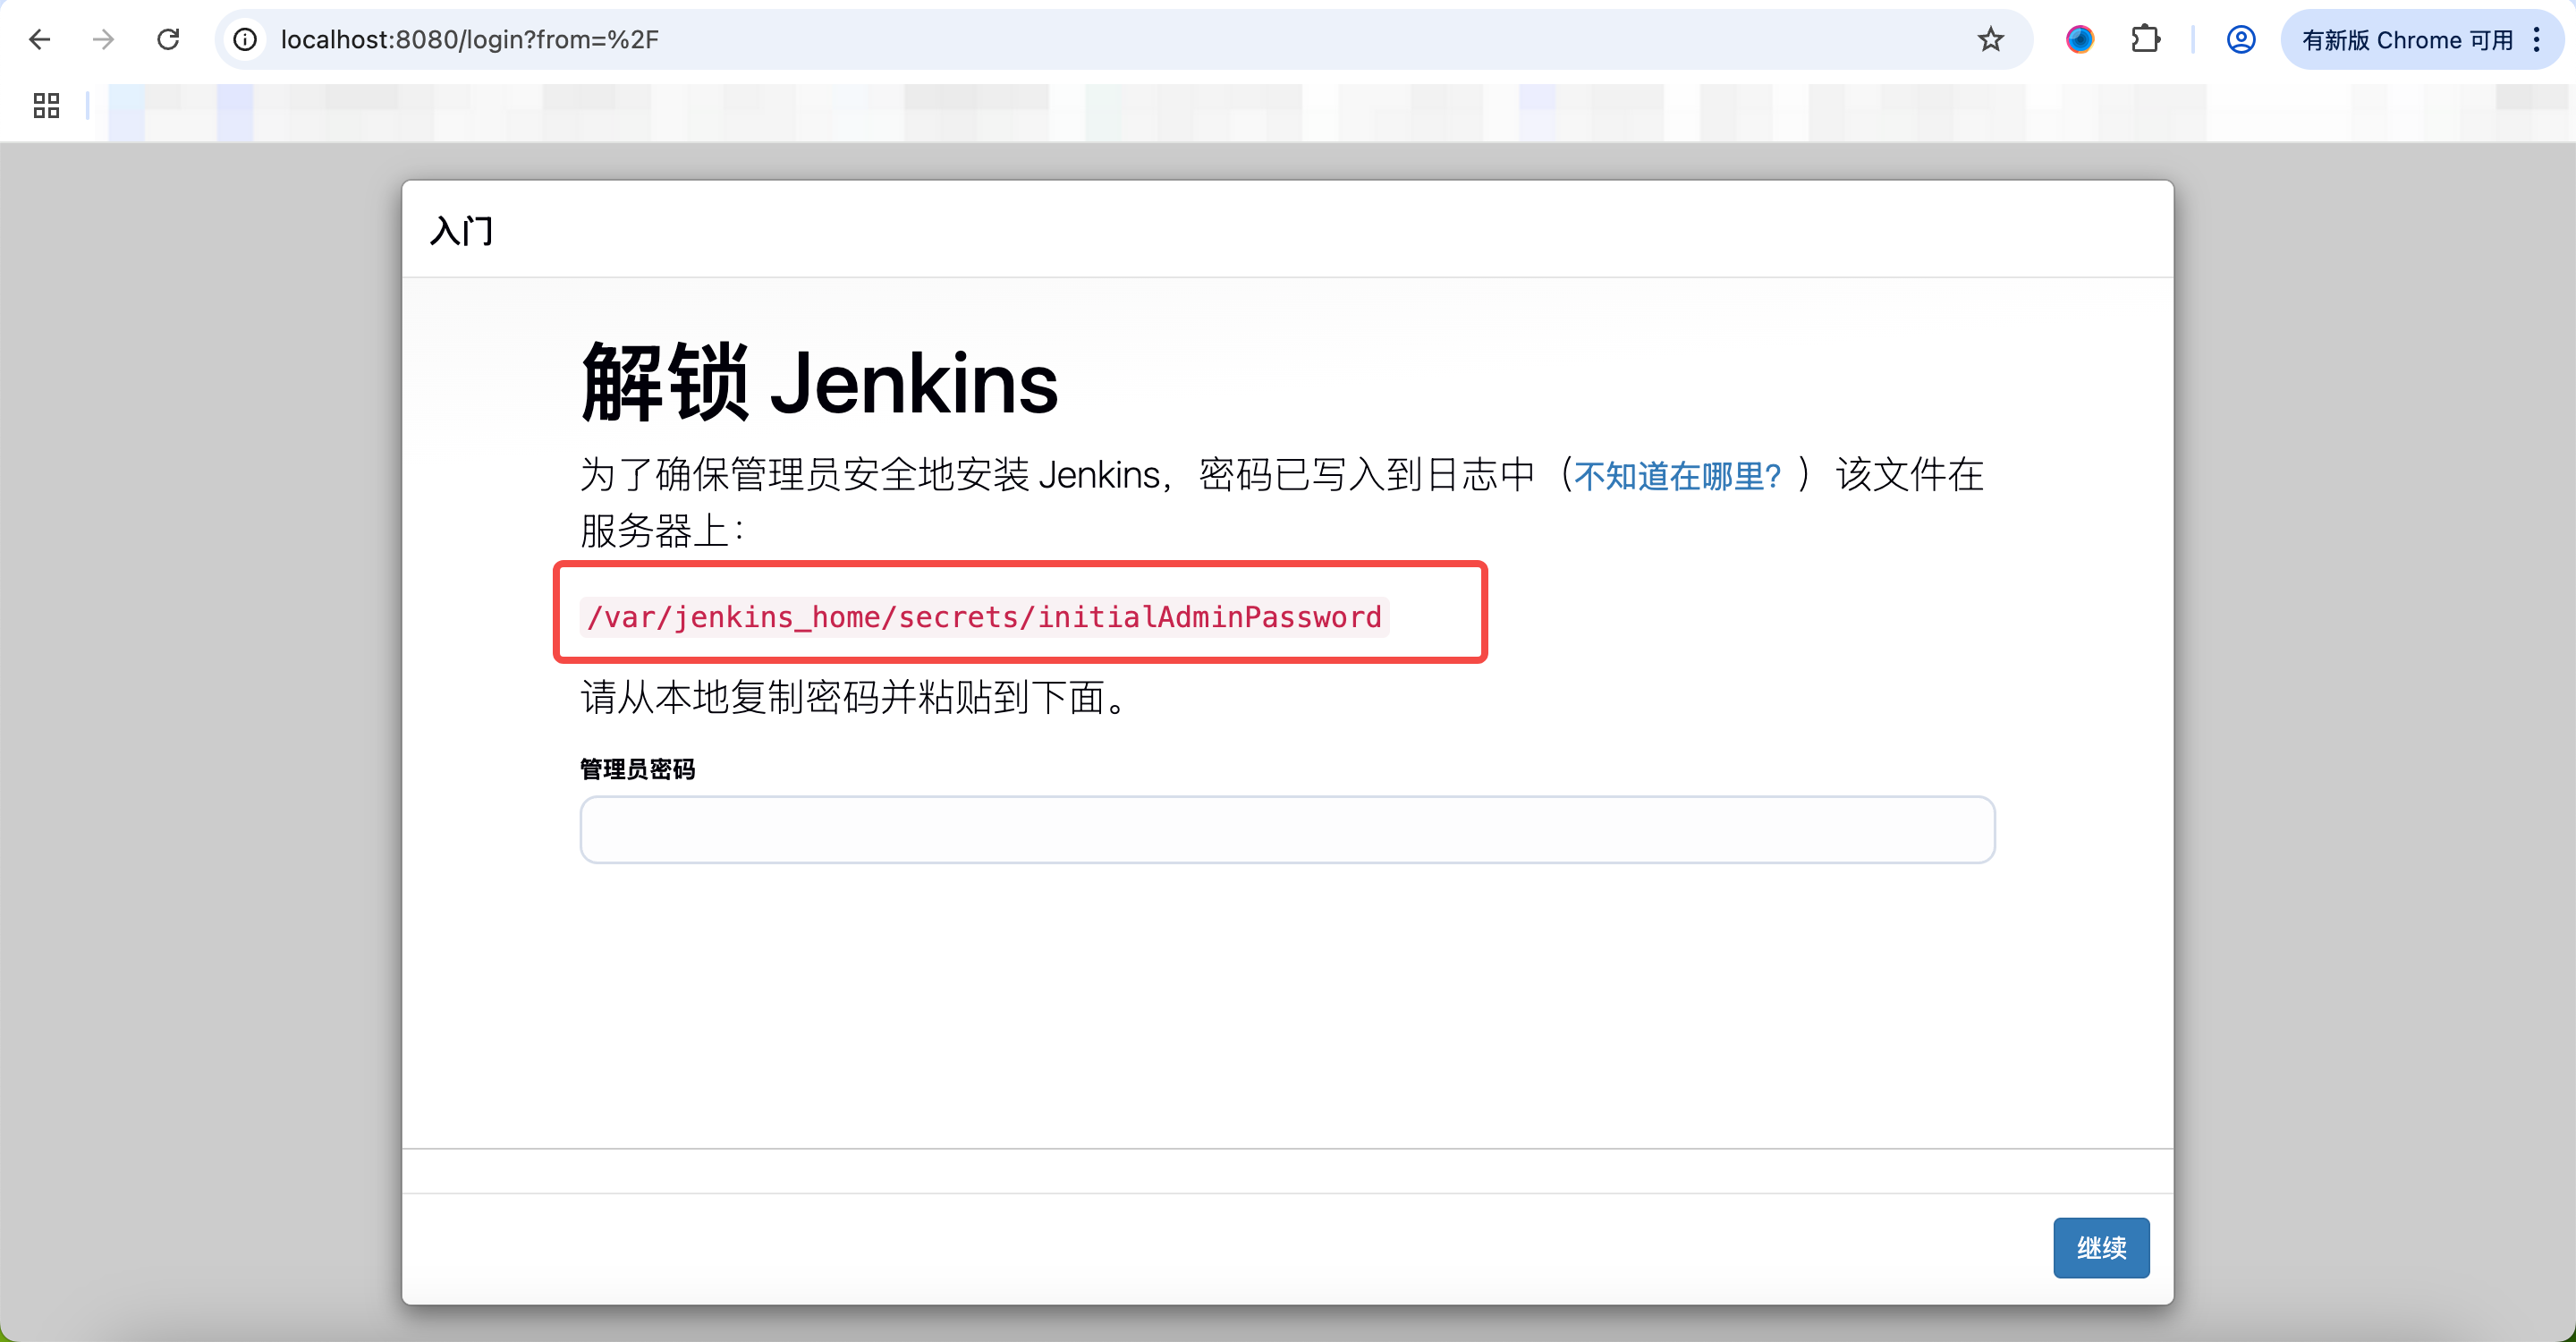This screenshot has width=2576, height=1342.
Task: Click the 继续 continue button
Action: coord(2101,1247)
